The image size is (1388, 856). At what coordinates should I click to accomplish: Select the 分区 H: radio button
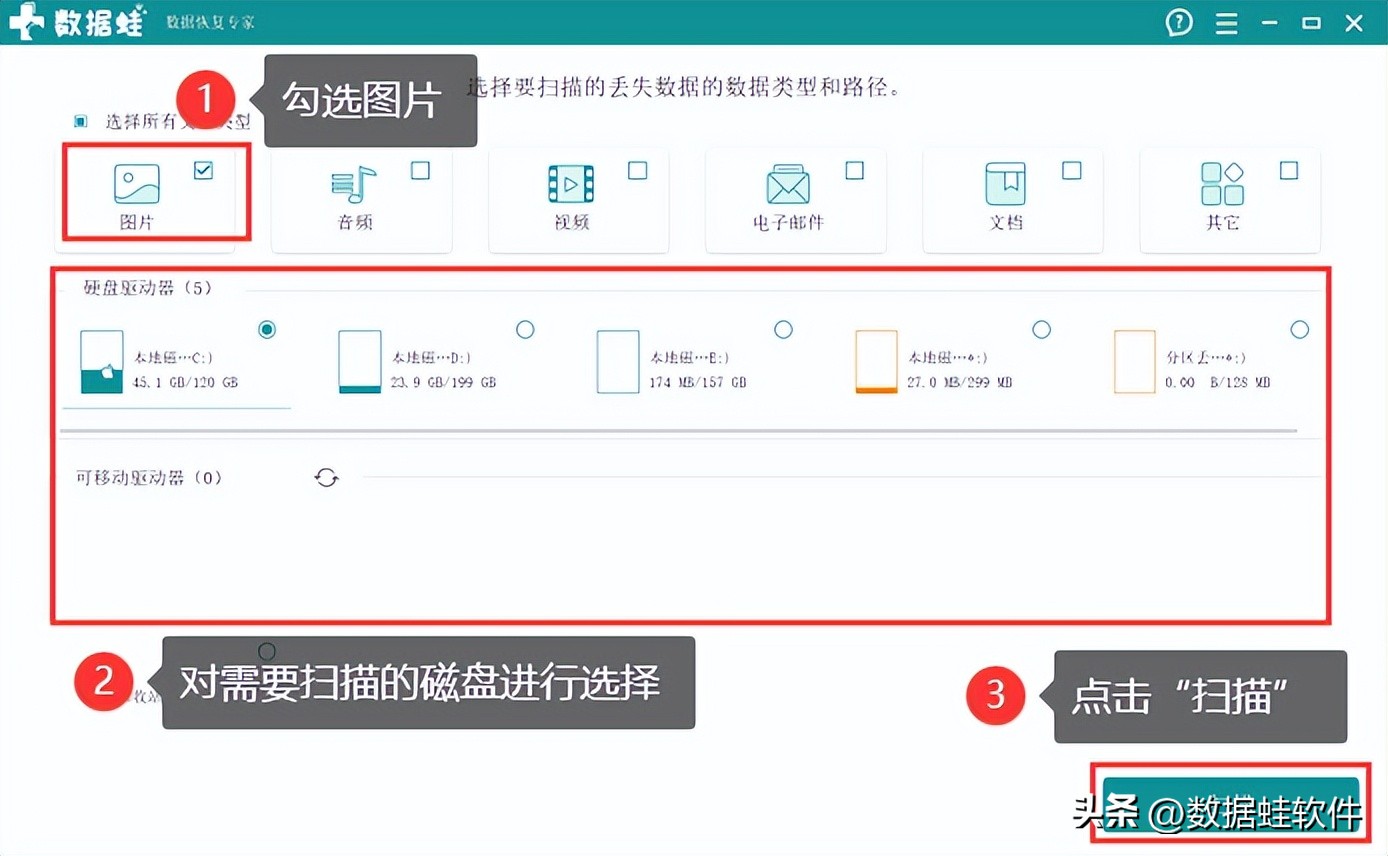pyautogui.click(x=1299, y=329)
